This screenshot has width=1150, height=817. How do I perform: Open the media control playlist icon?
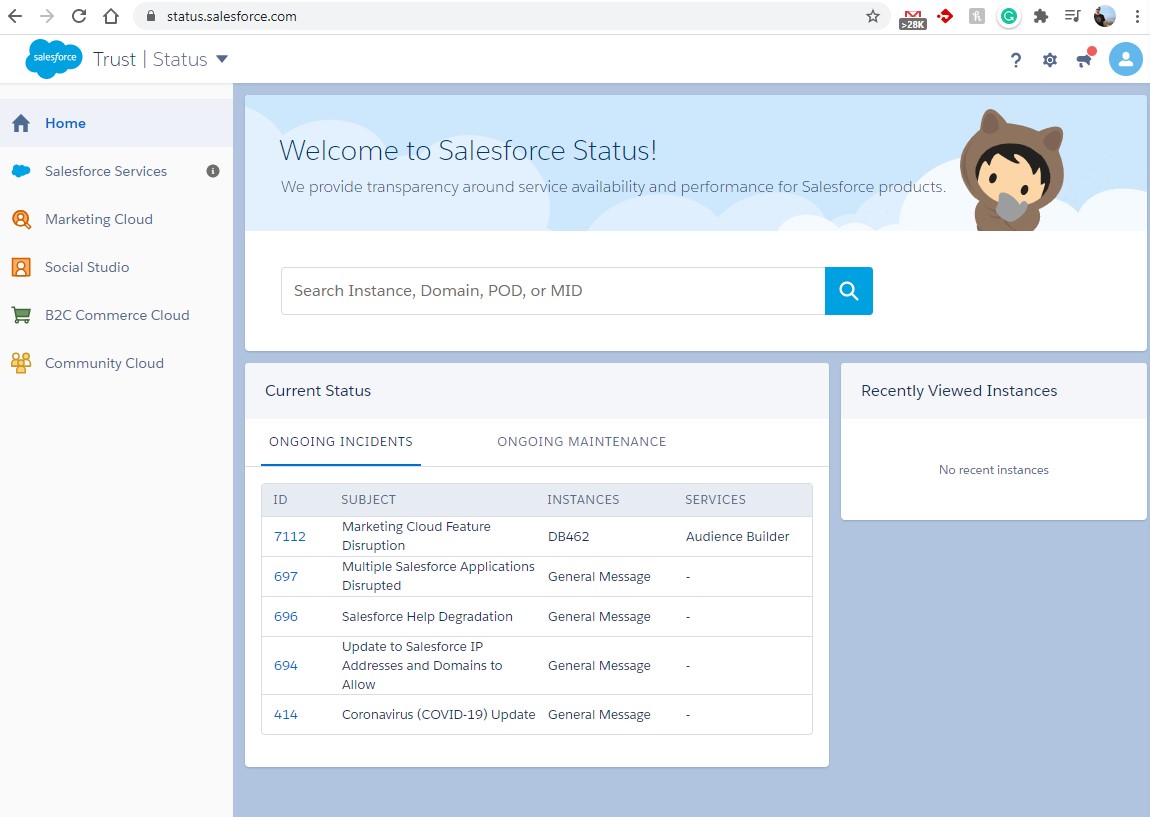tap(1072, 16)
